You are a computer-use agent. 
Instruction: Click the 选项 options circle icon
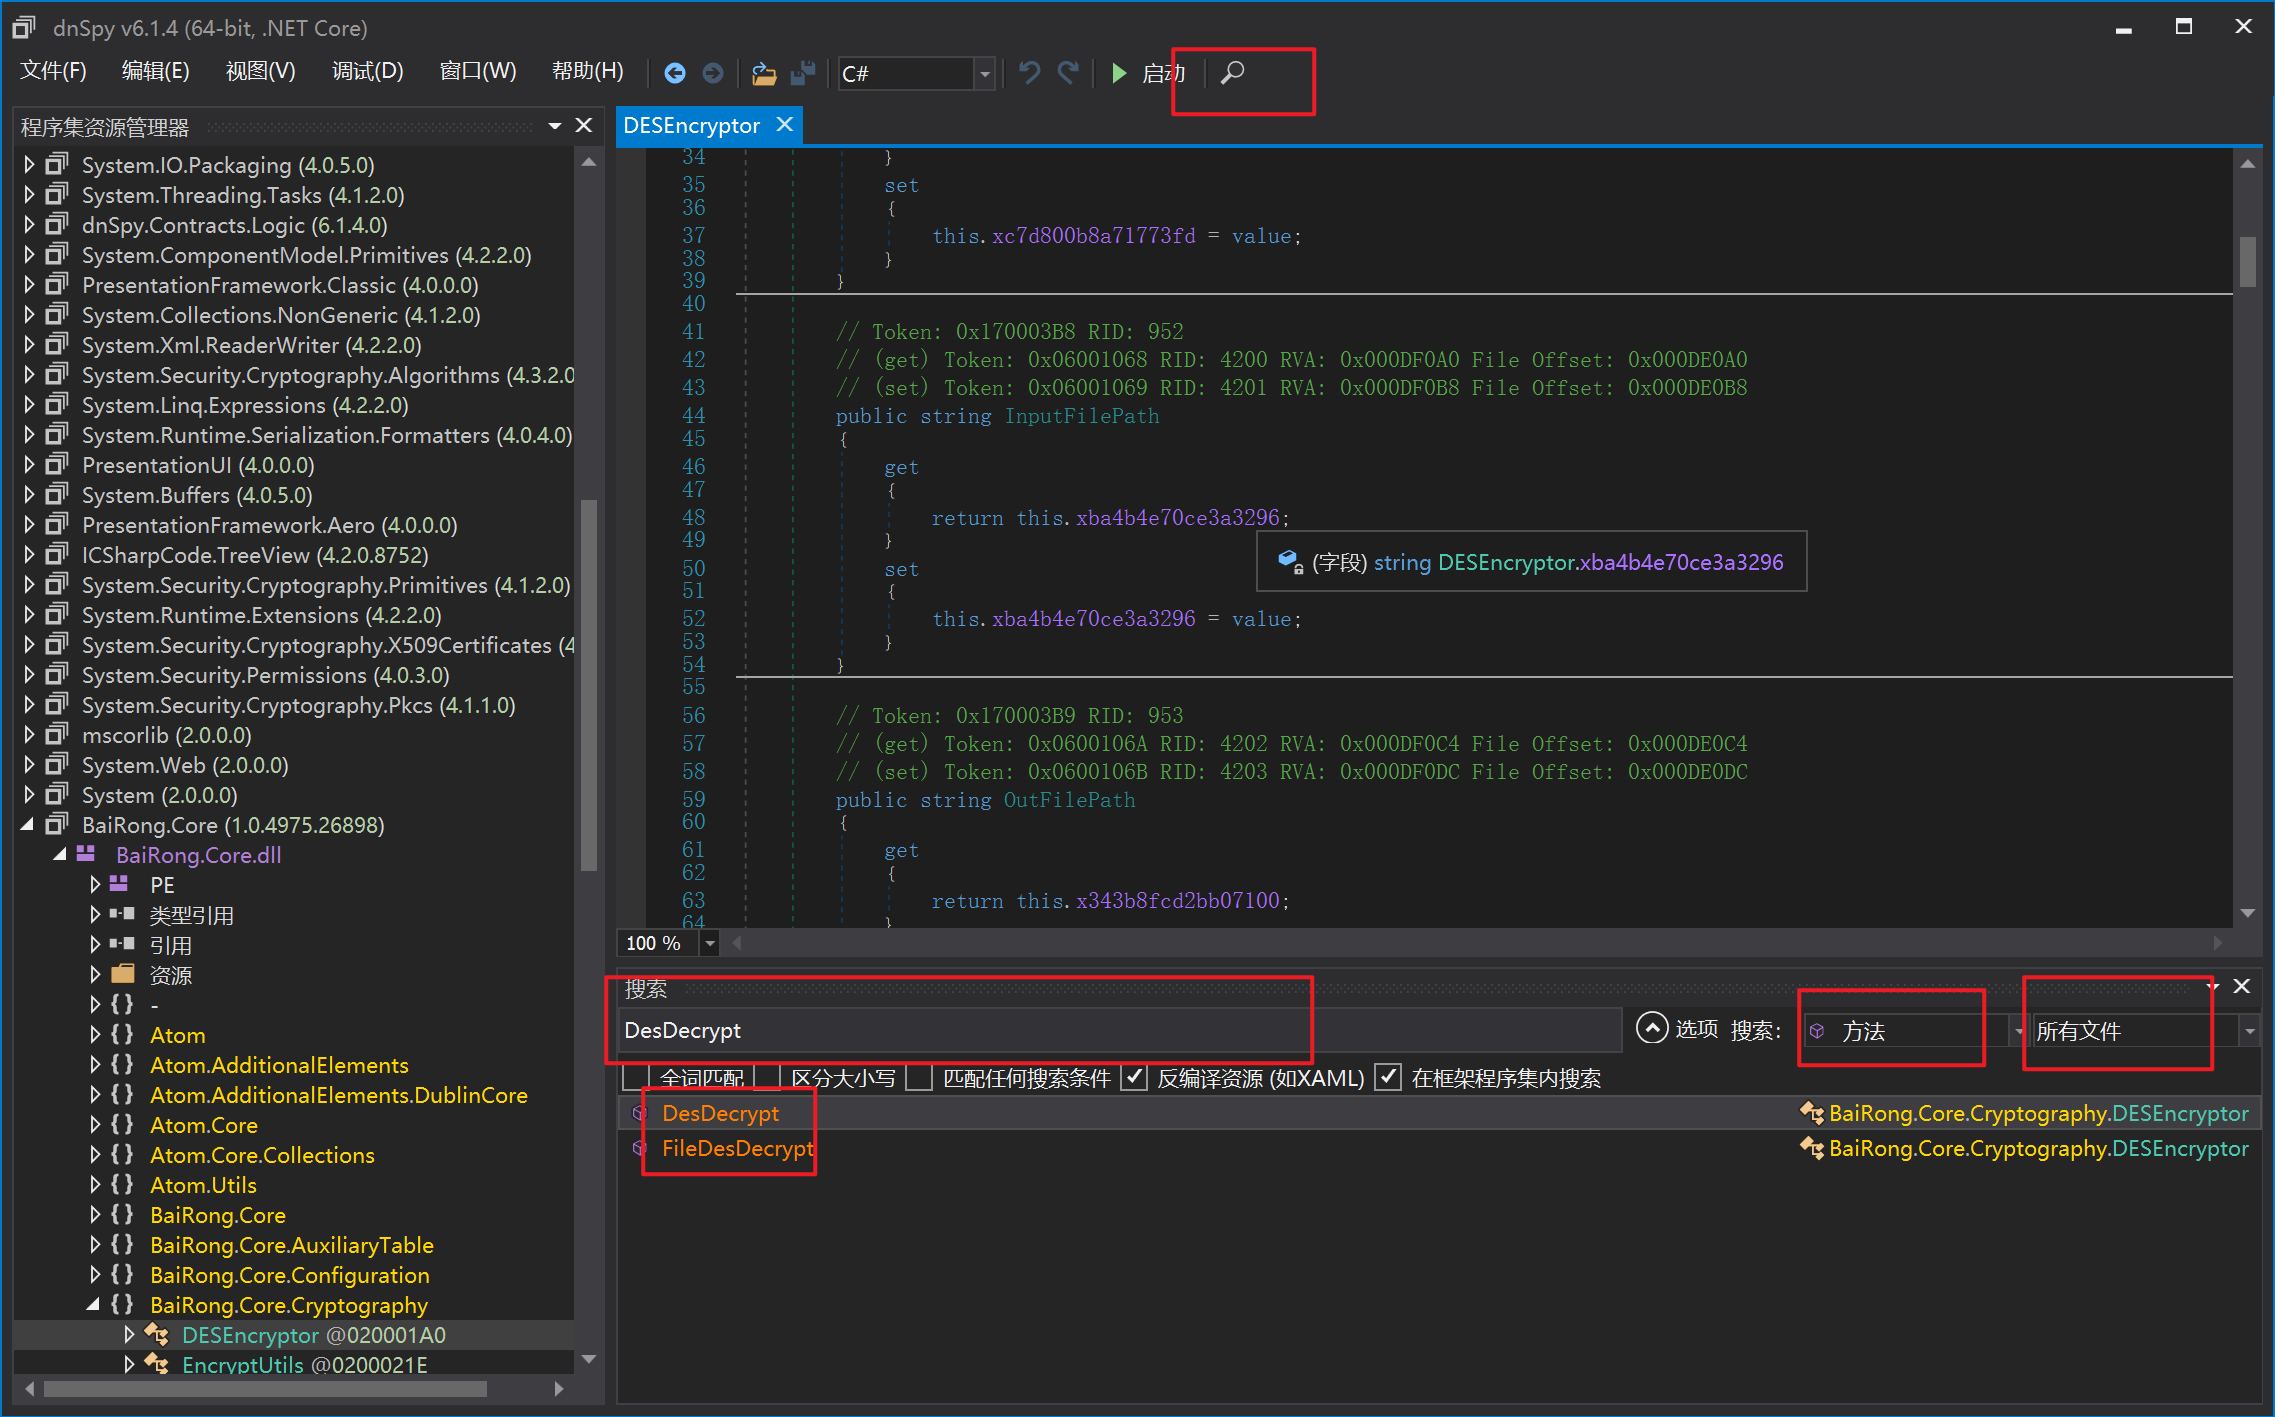1652,1029
